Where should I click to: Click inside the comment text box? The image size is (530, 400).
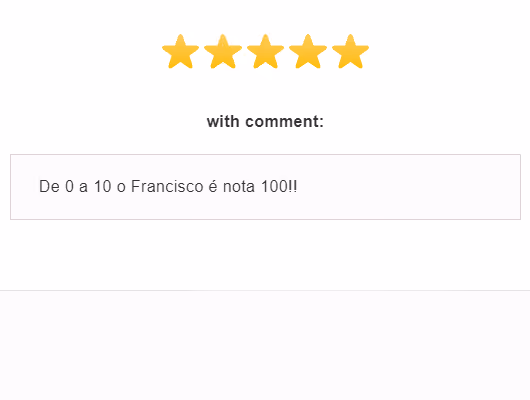tap(265, 187)
